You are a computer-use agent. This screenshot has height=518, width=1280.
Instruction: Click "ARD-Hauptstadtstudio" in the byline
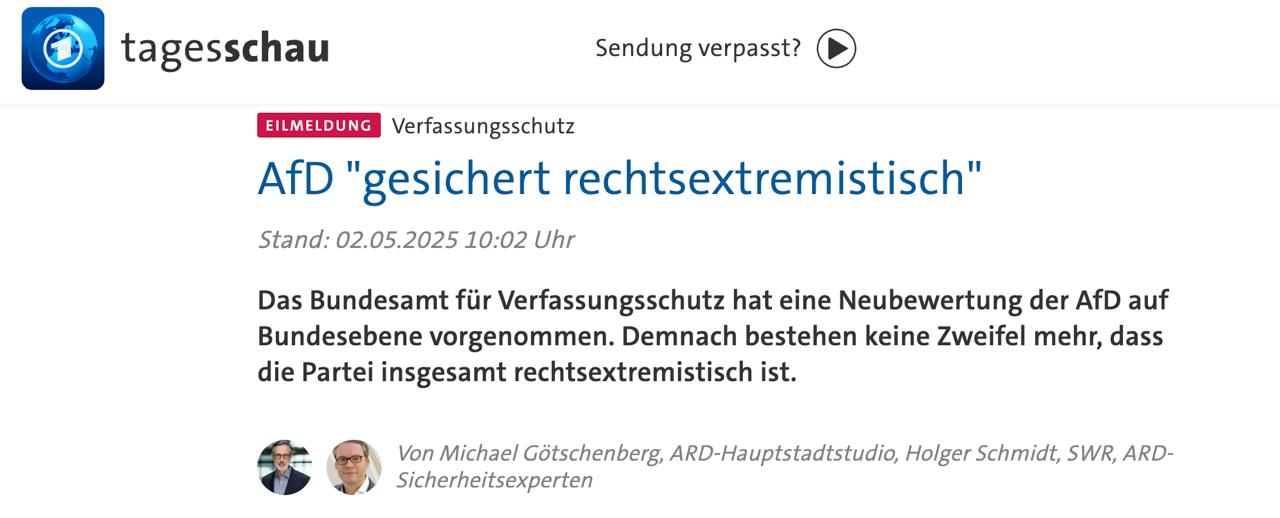[782, 454]
